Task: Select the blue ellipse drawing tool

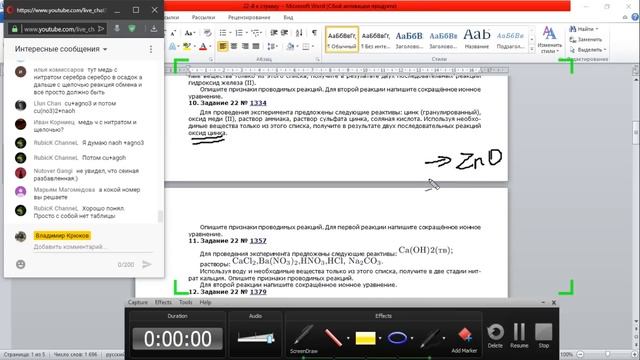Action: click(397, 338)
